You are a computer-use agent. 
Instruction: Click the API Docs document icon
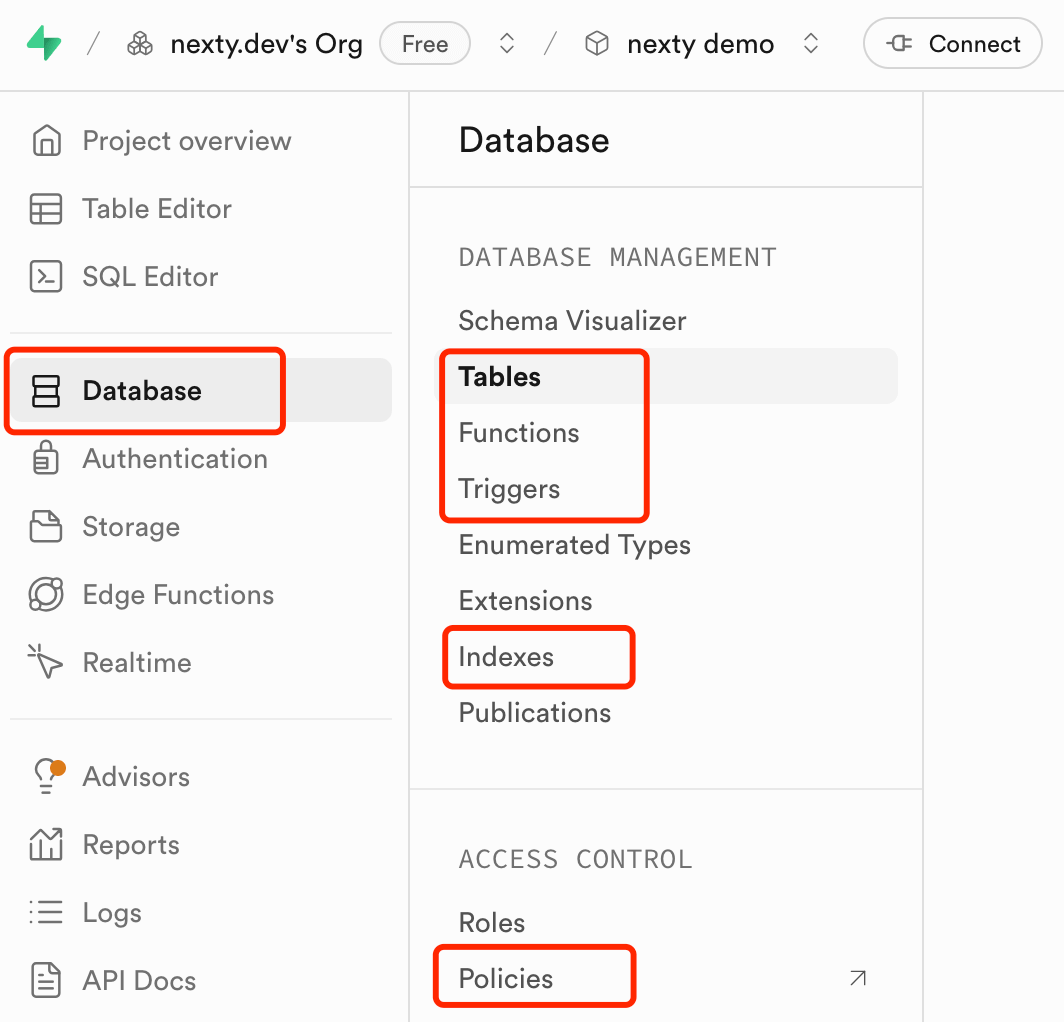(x=46, y=980)
